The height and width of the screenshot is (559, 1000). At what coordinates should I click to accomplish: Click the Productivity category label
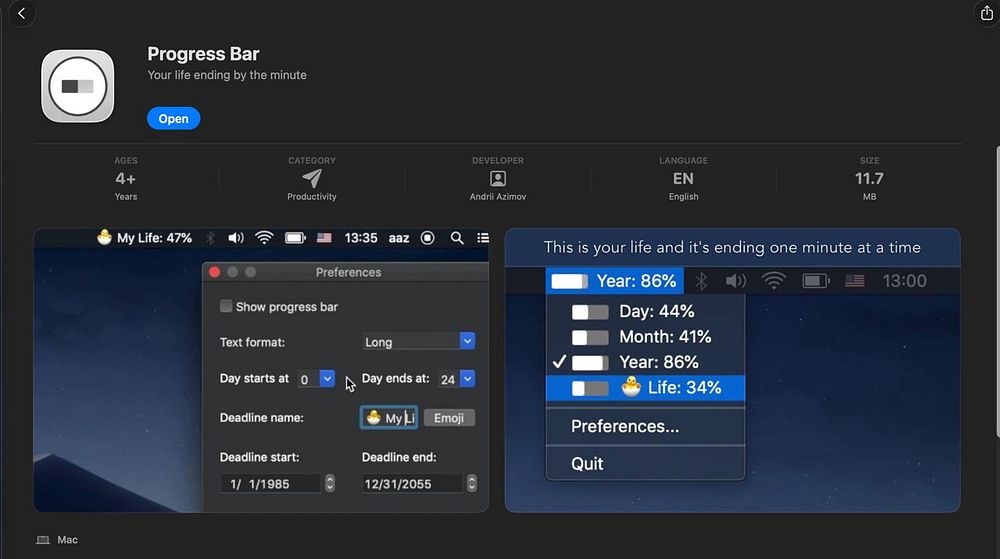click(312, 196)
